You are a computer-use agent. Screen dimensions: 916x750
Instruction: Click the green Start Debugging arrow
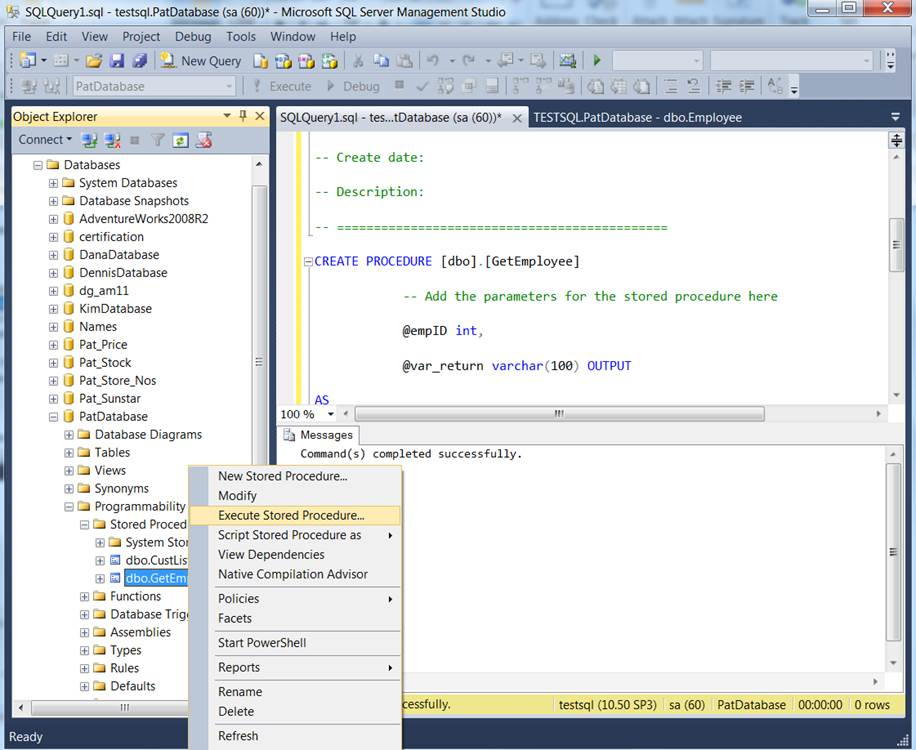596,60
